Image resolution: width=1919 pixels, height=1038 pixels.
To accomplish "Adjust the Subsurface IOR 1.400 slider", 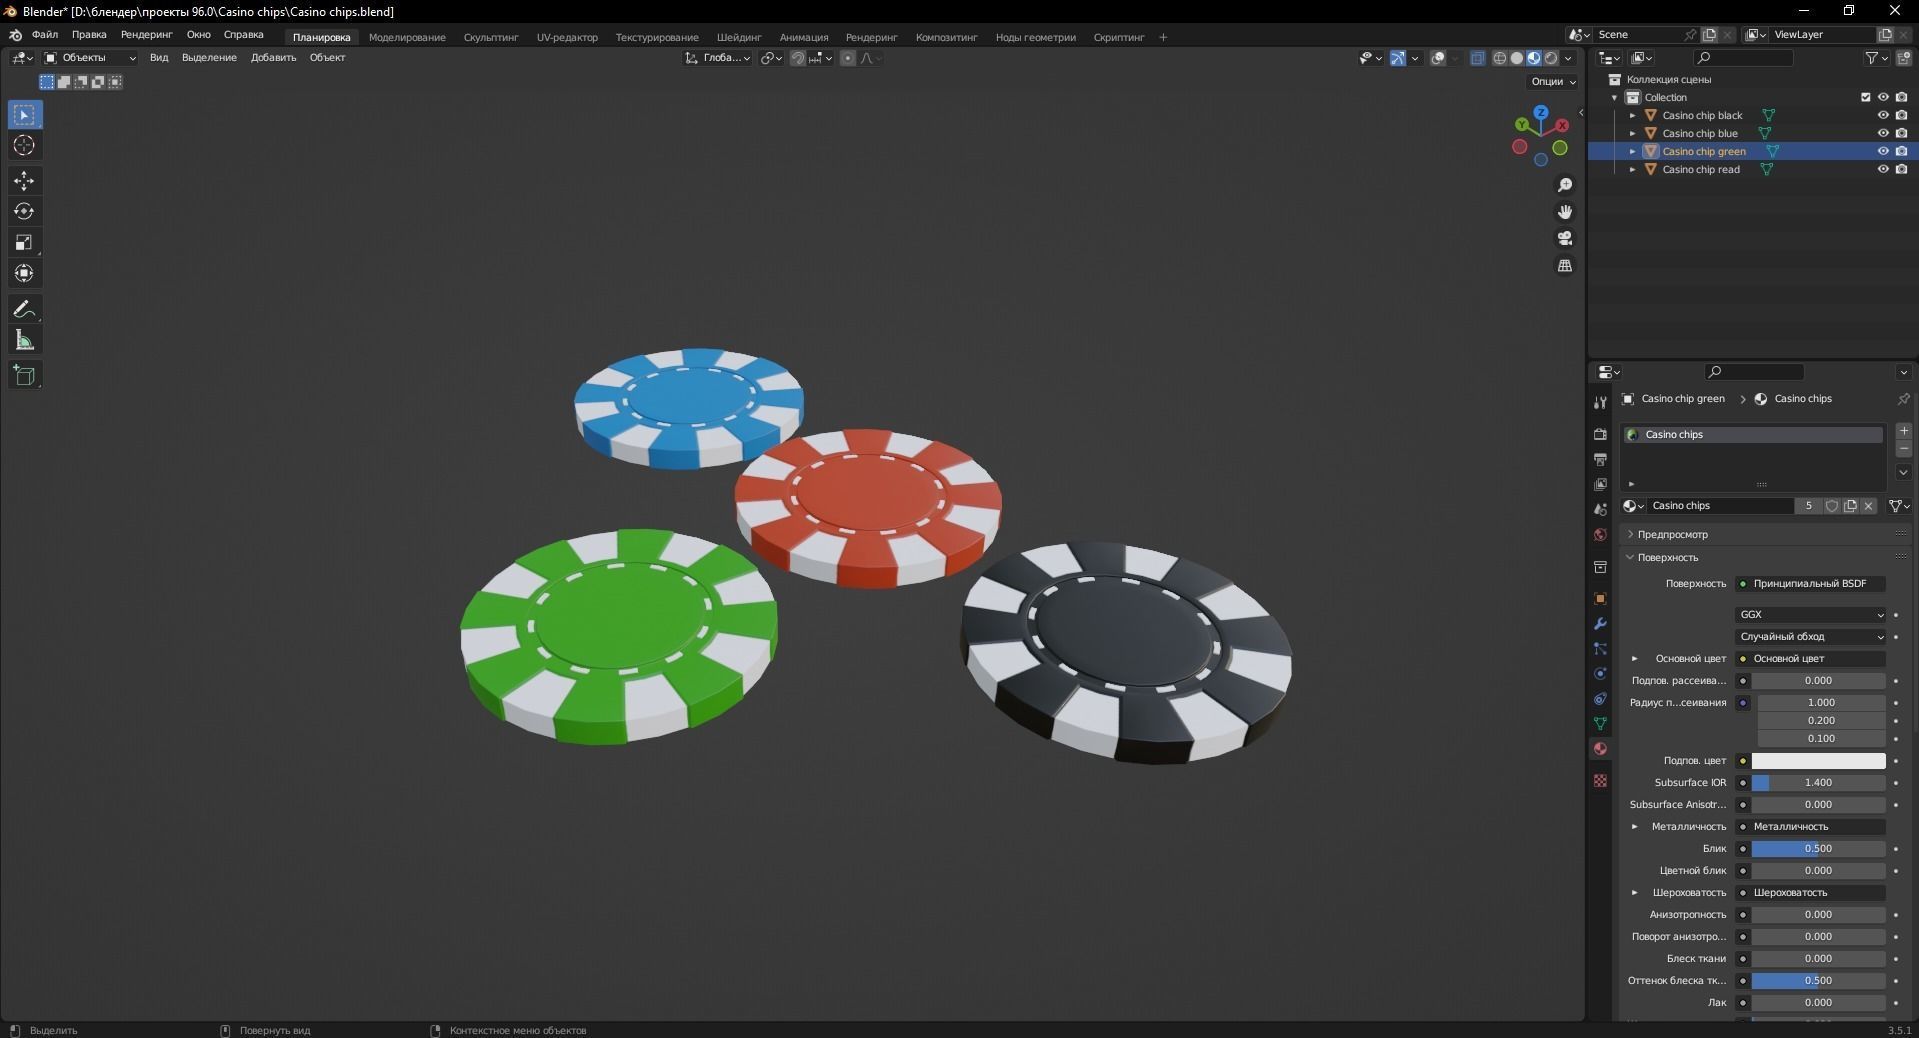I will point(1818,783).
